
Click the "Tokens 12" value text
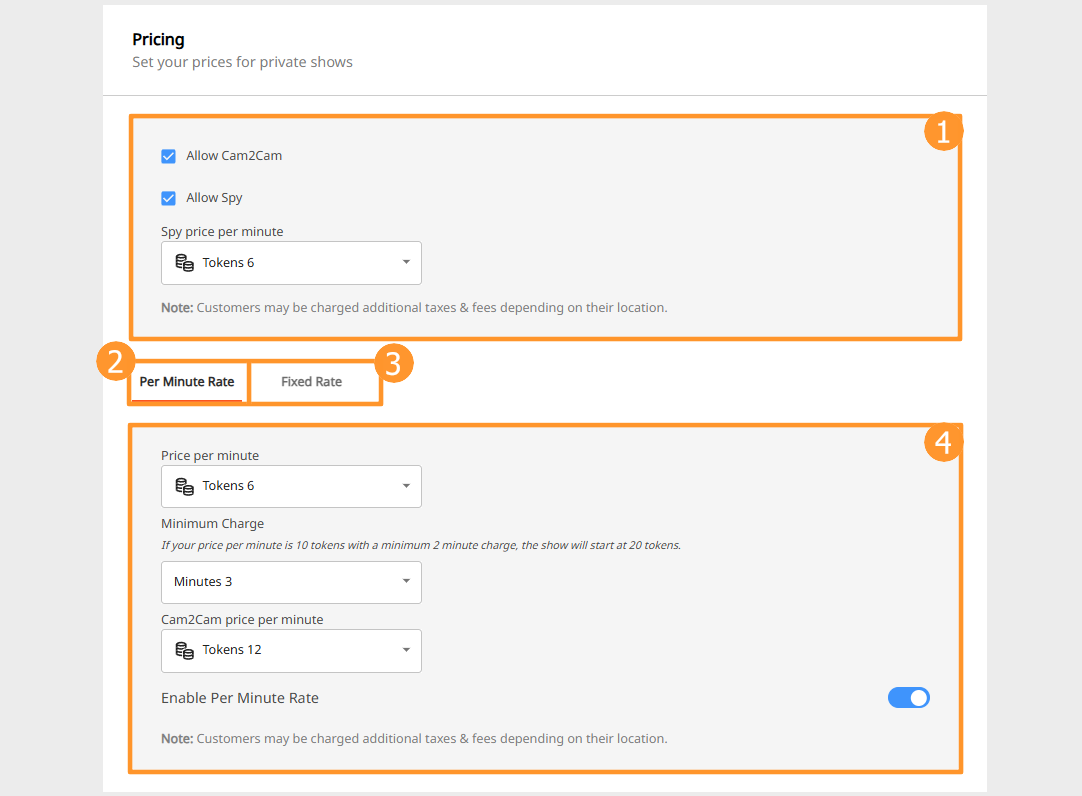(232, 650)
